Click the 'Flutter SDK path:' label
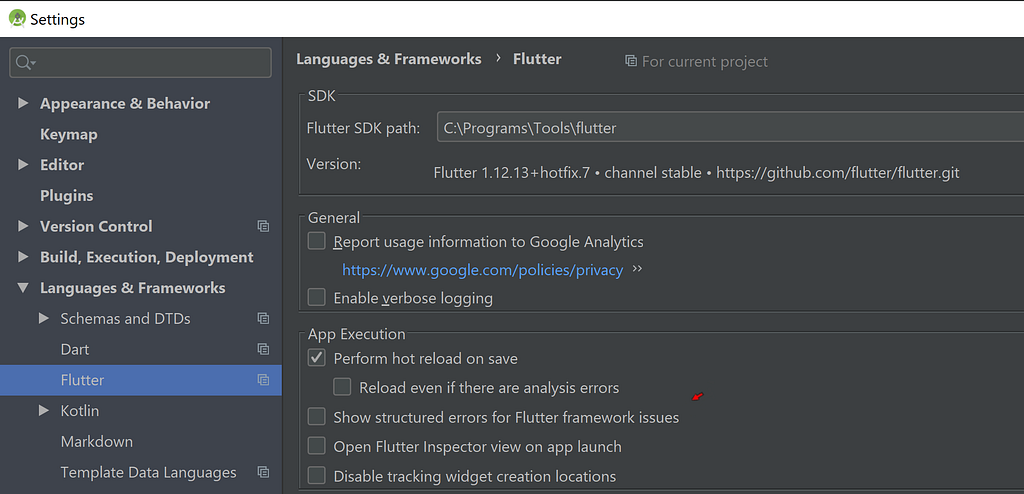 (363, 128)
